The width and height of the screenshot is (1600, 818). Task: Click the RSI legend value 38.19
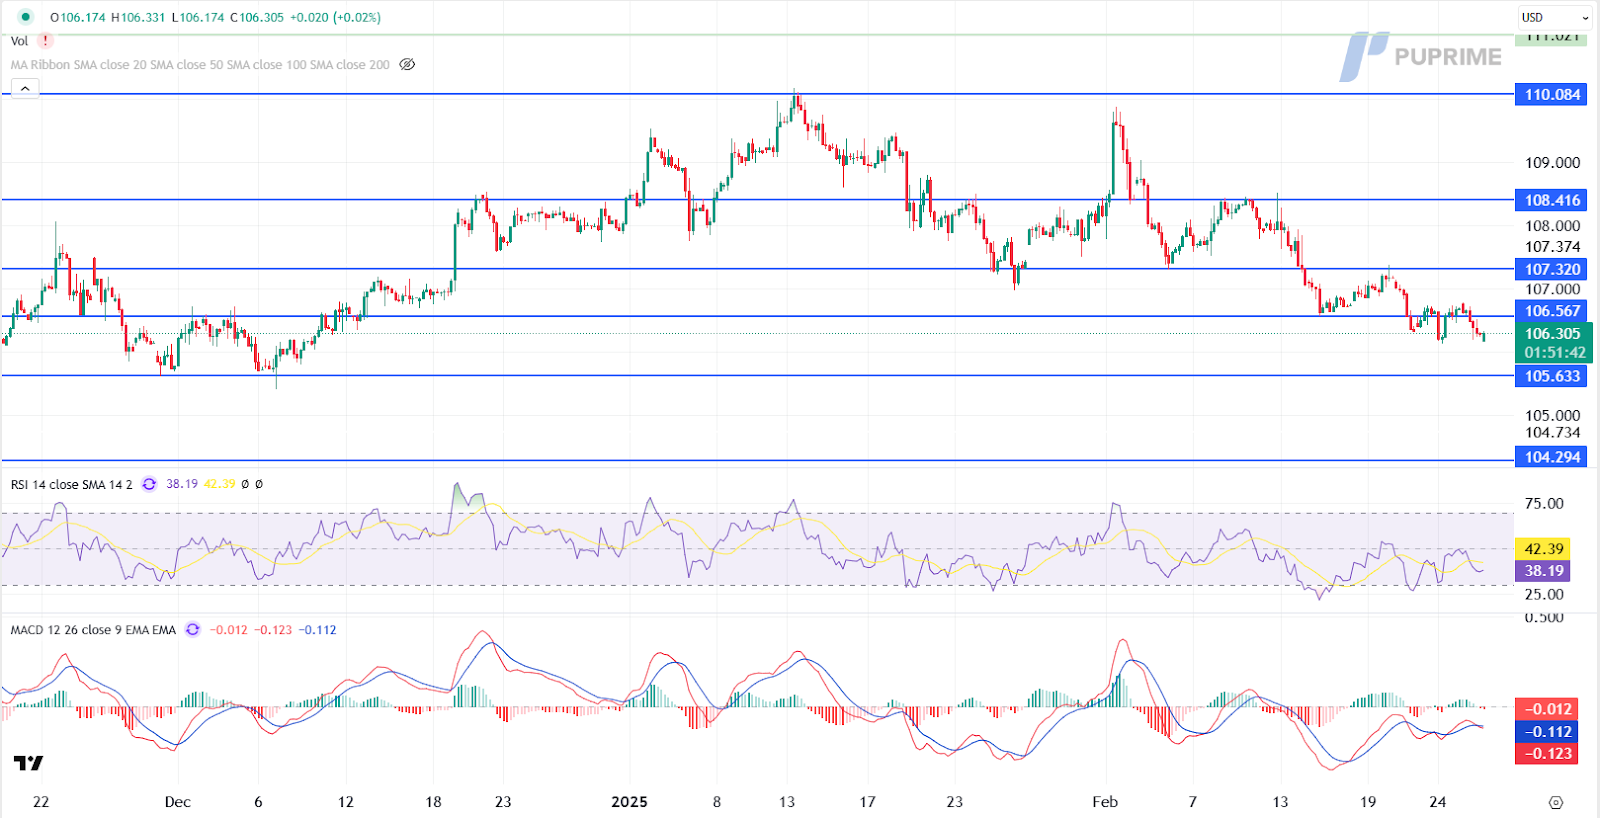coord(182,484)
